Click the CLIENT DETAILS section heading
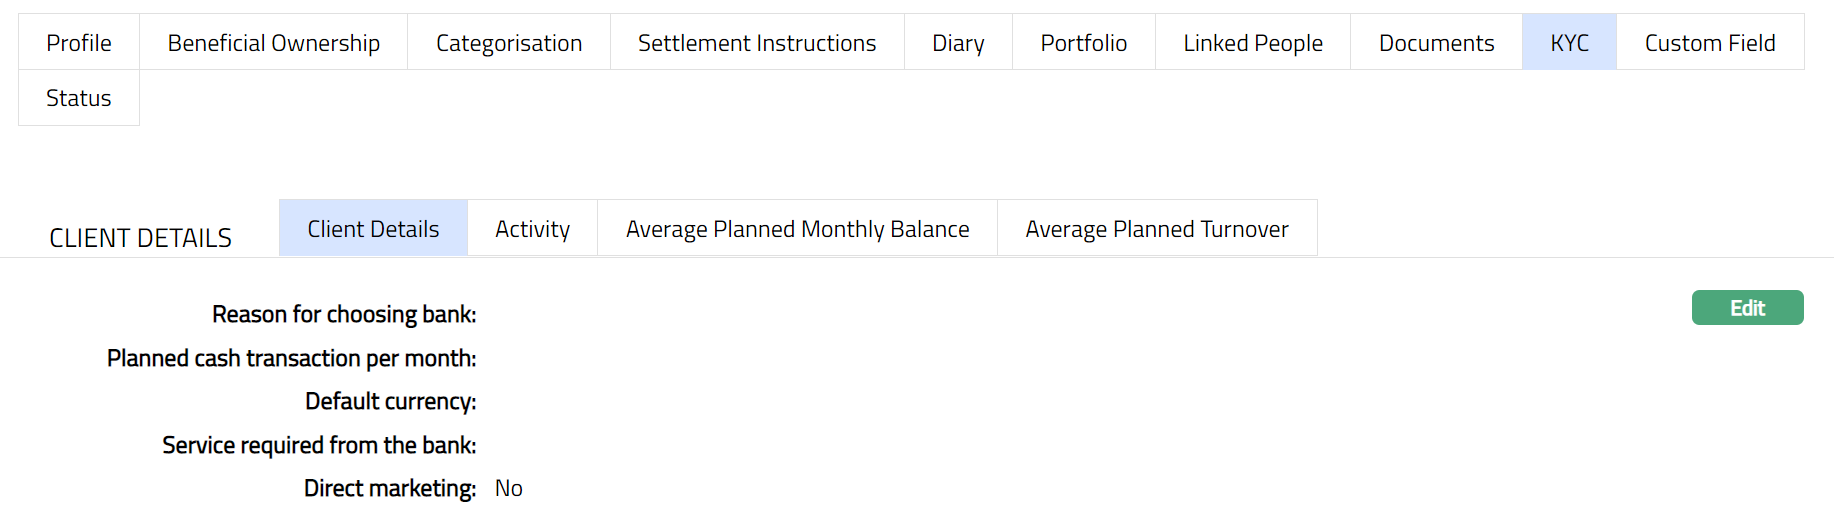 [140, 238]
